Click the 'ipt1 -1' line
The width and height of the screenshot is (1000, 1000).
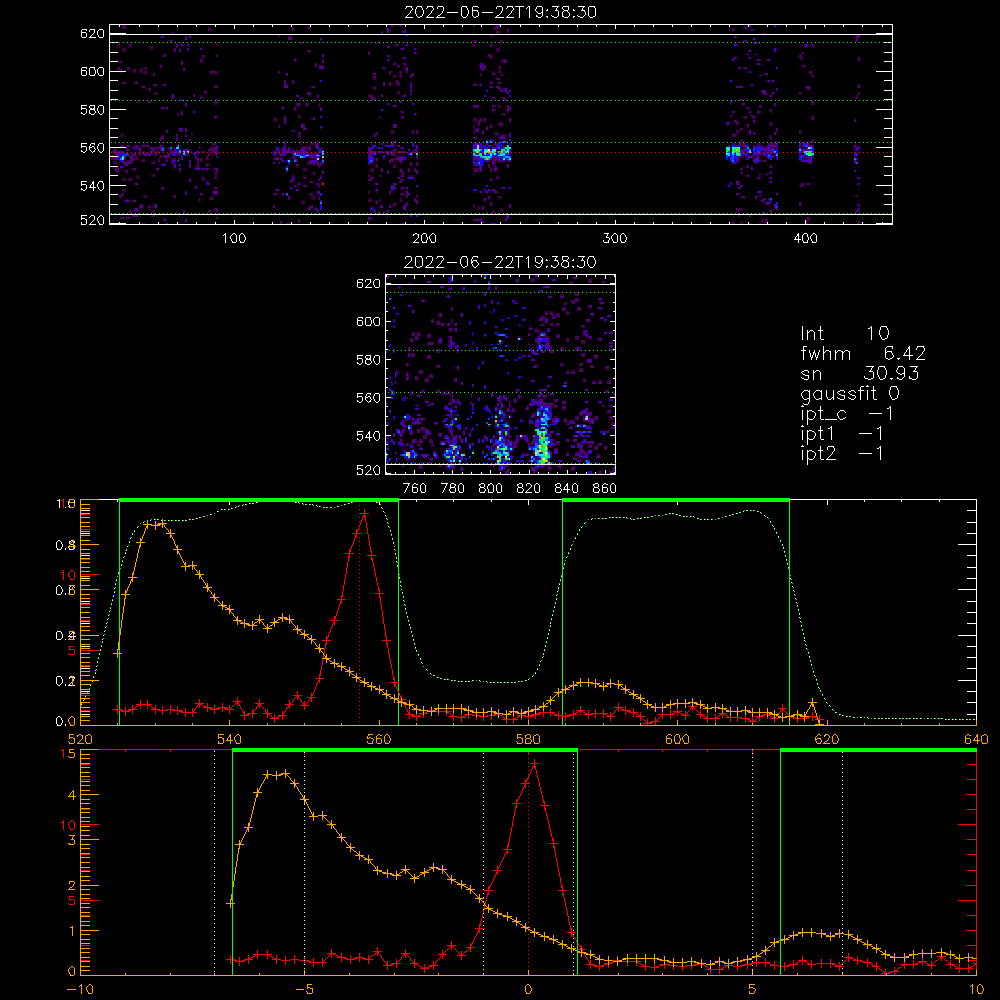point(842,434)
